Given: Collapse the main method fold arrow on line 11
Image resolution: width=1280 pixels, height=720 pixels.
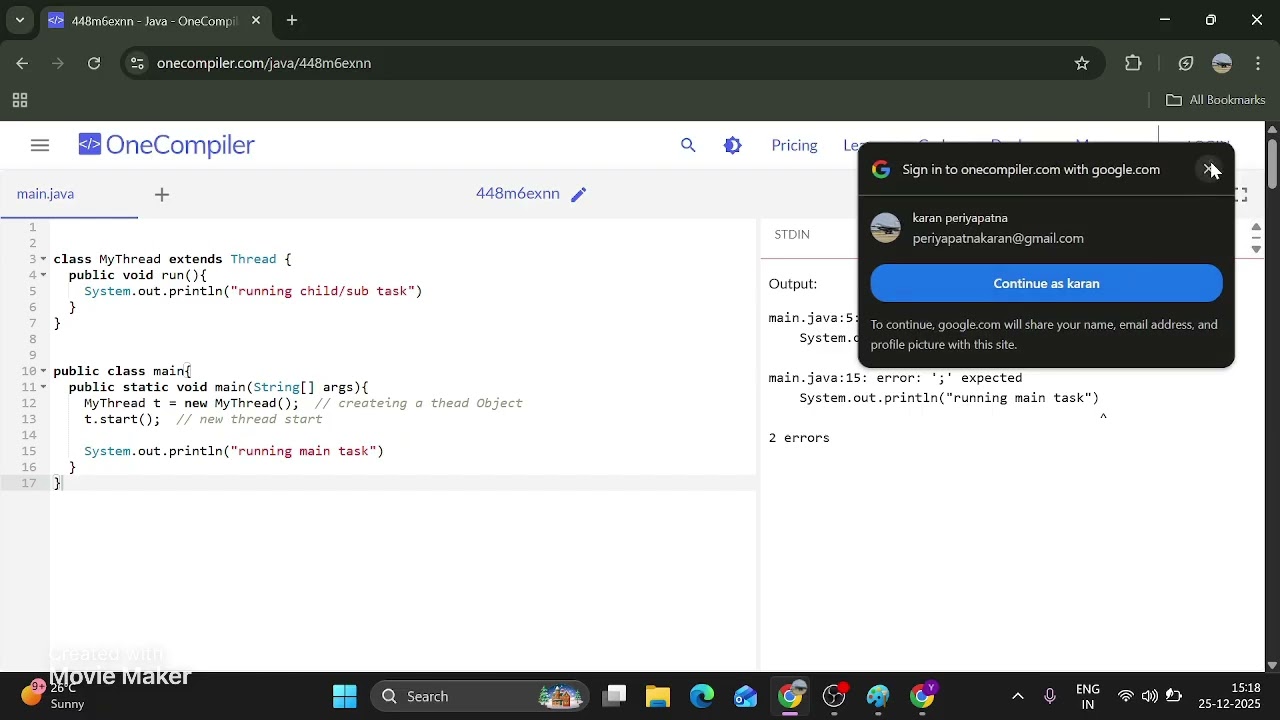Looking at the screenshot, I should pyautogui.click(x=43, y=387).
